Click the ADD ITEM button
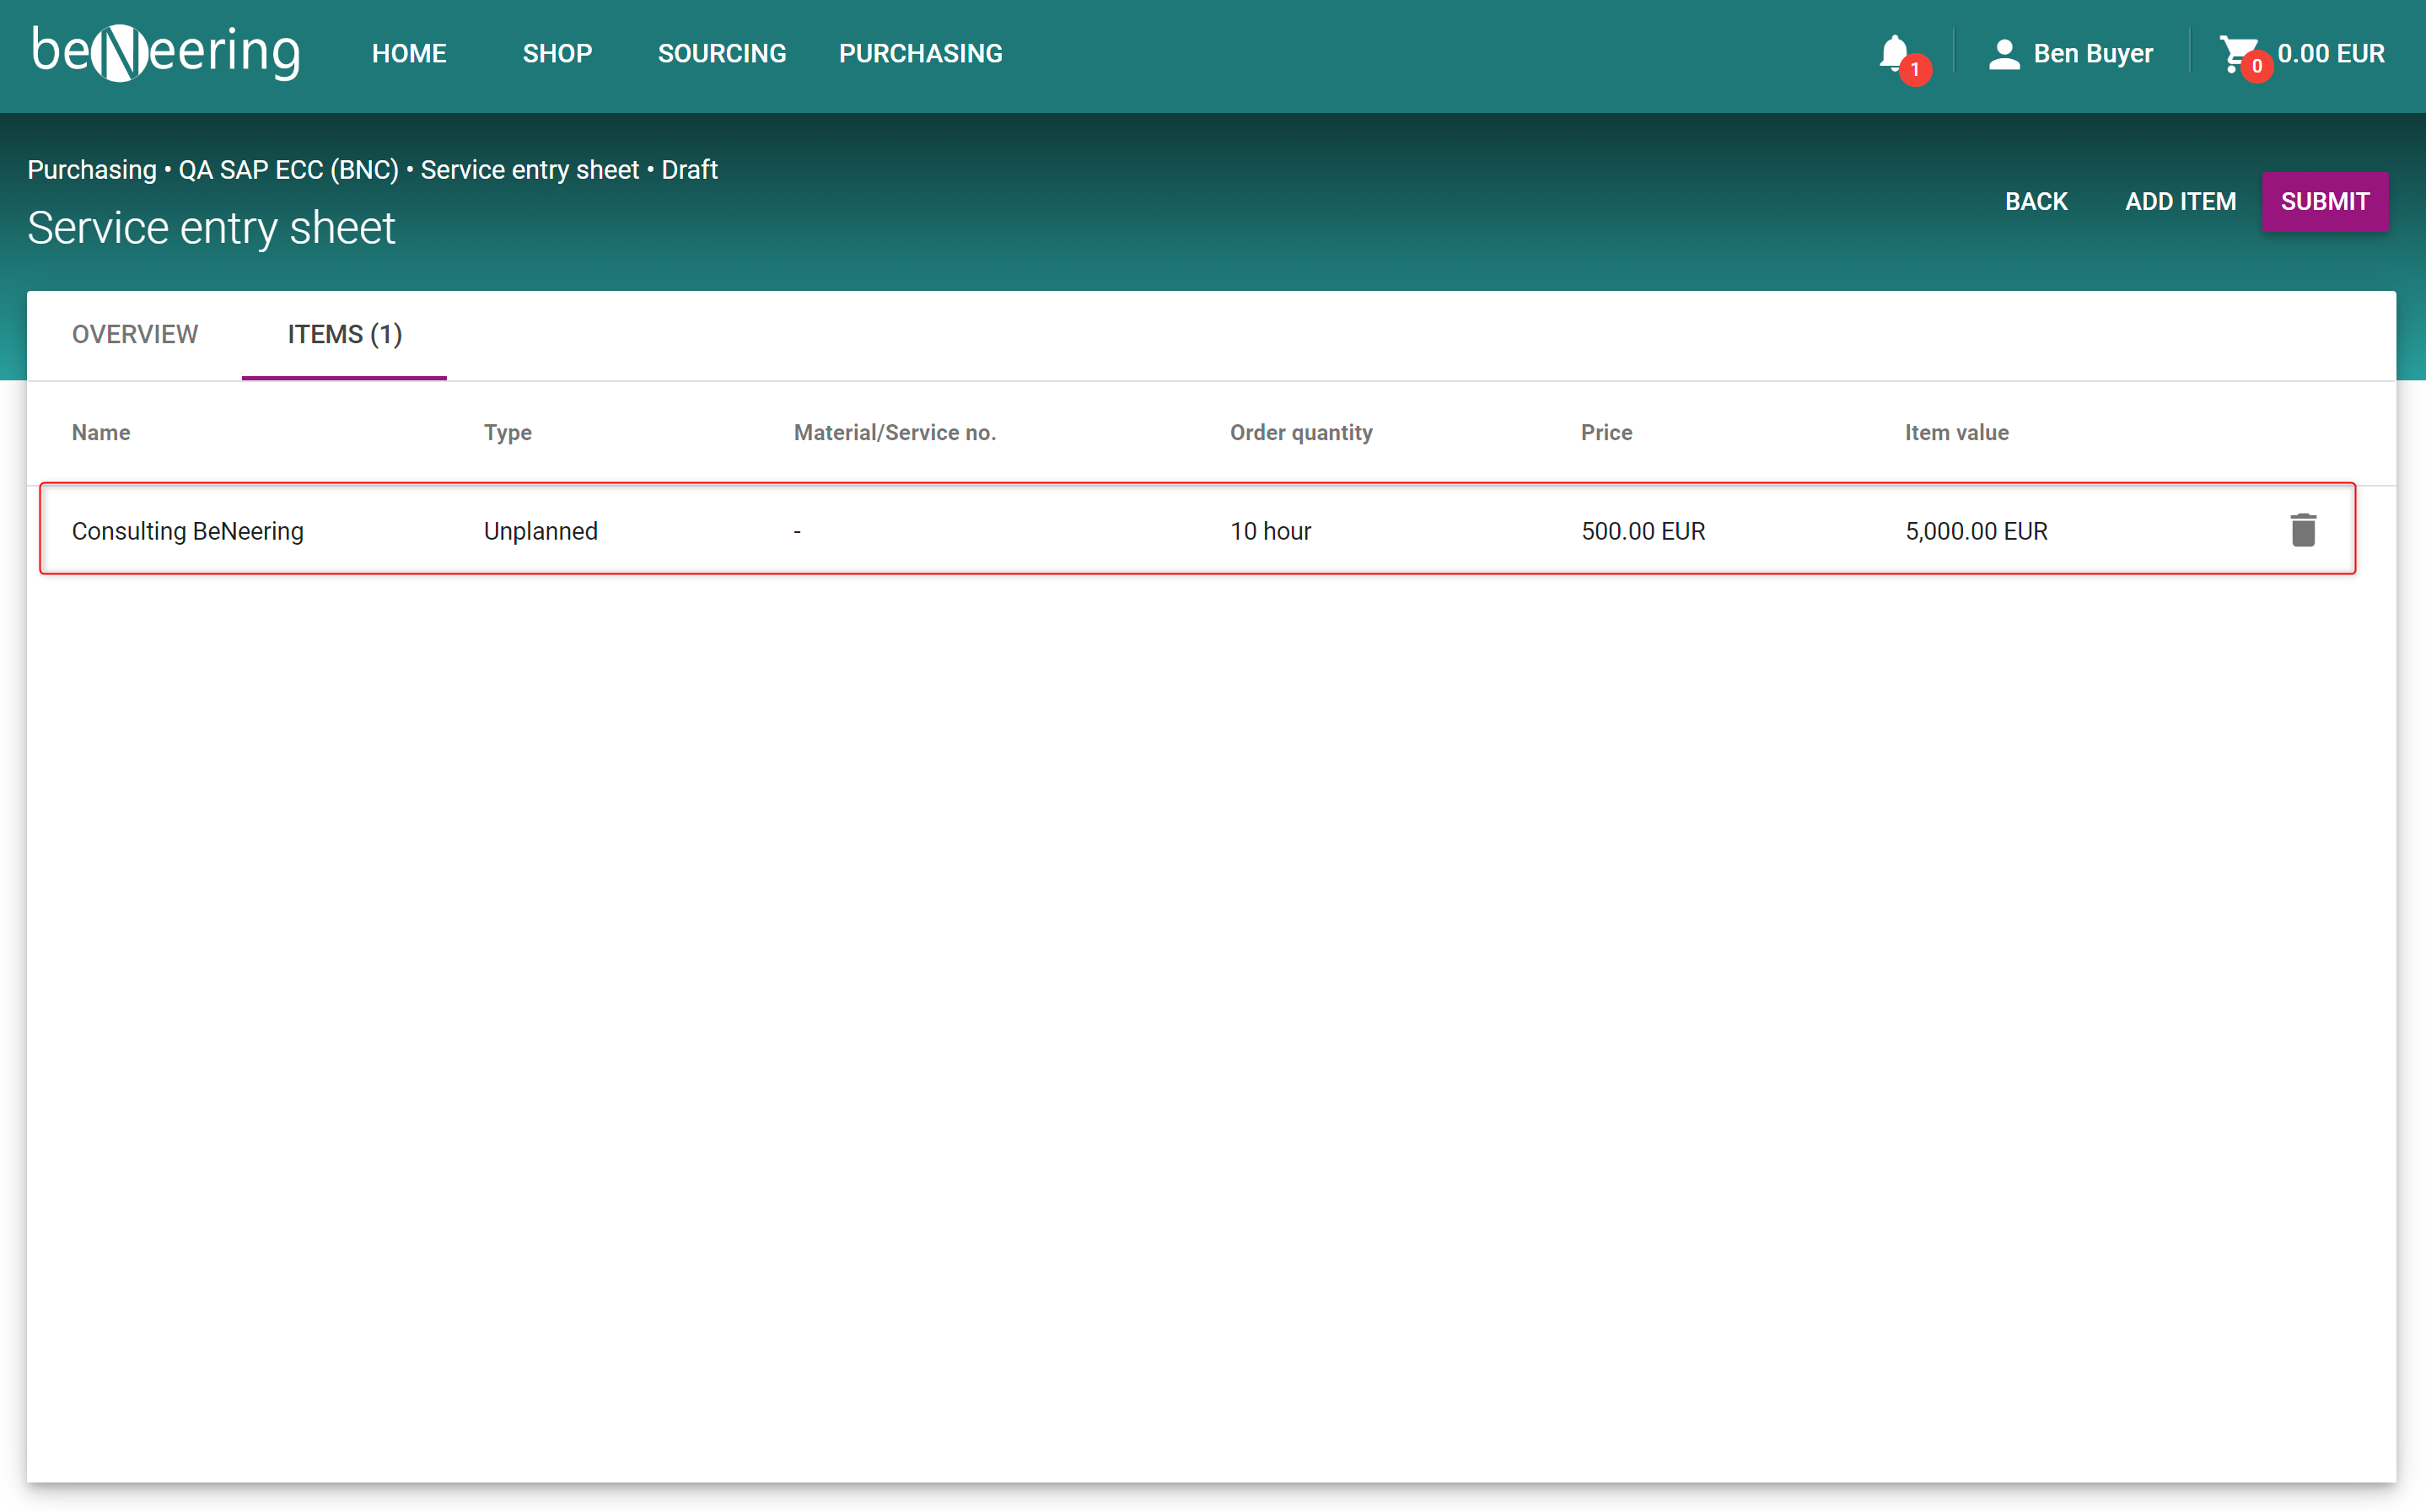Image resolution: width=2426 pixels, height=1512 pixels. 2180,201
